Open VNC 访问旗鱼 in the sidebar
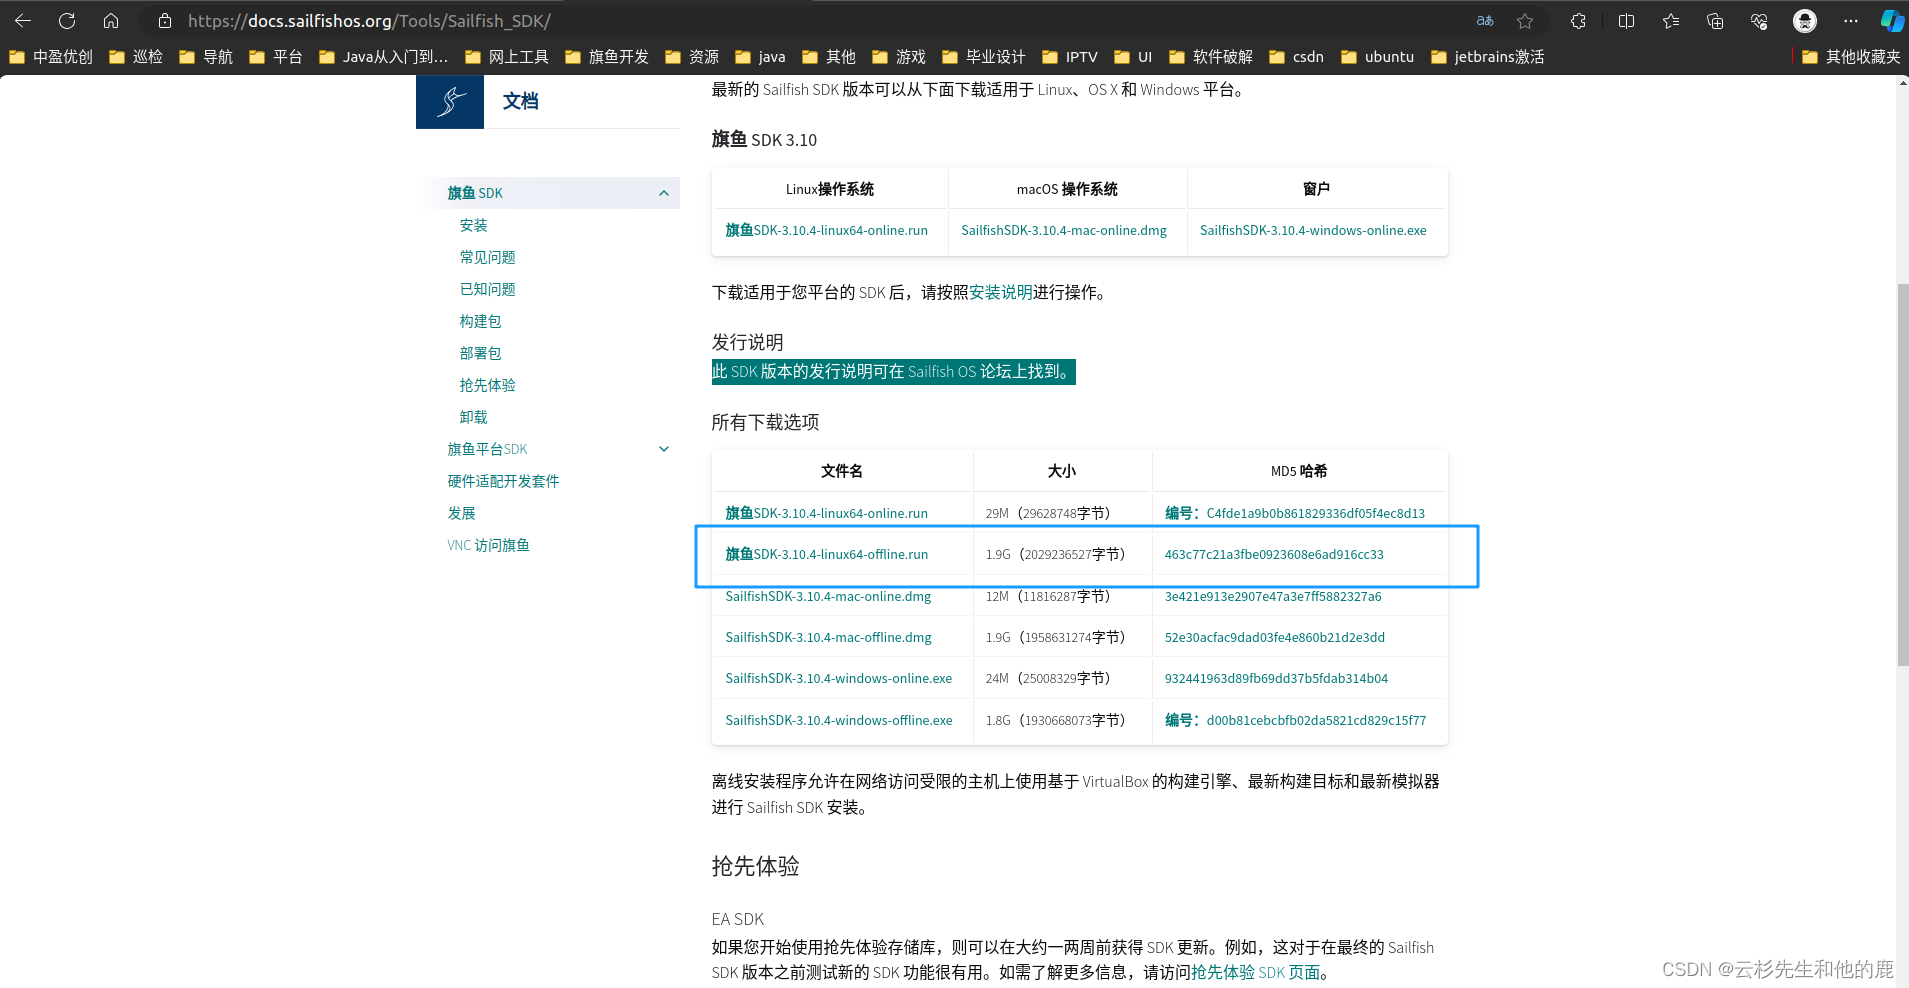Viewport: 1909px width, 988px height. 489,545
